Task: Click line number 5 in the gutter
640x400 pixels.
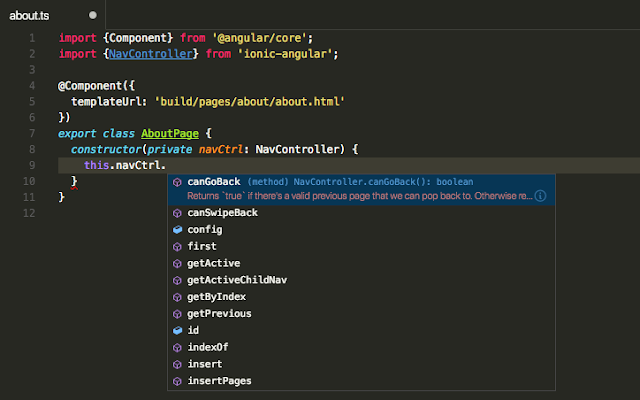Action: click(x=33, y=102)
